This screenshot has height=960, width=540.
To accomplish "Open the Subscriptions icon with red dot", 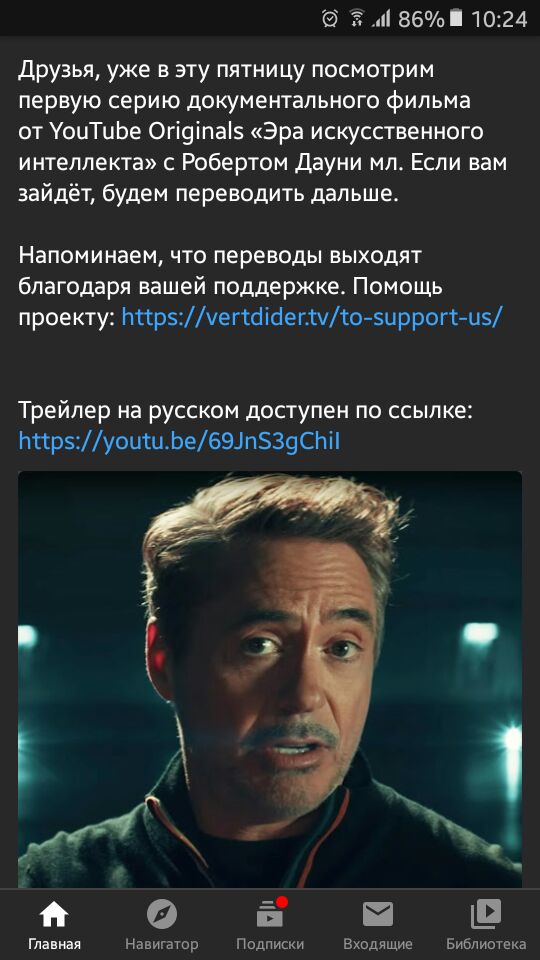I will 270,913.
